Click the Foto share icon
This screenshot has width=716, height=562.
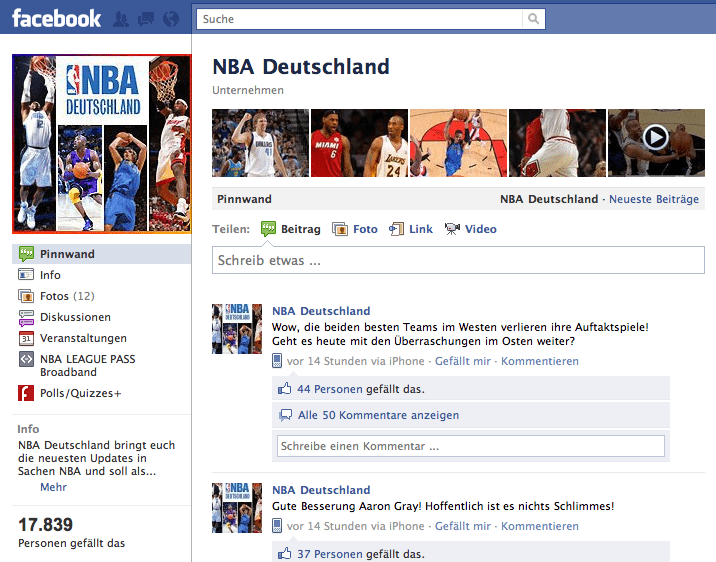pyautogui.click(x=340, y=229)
